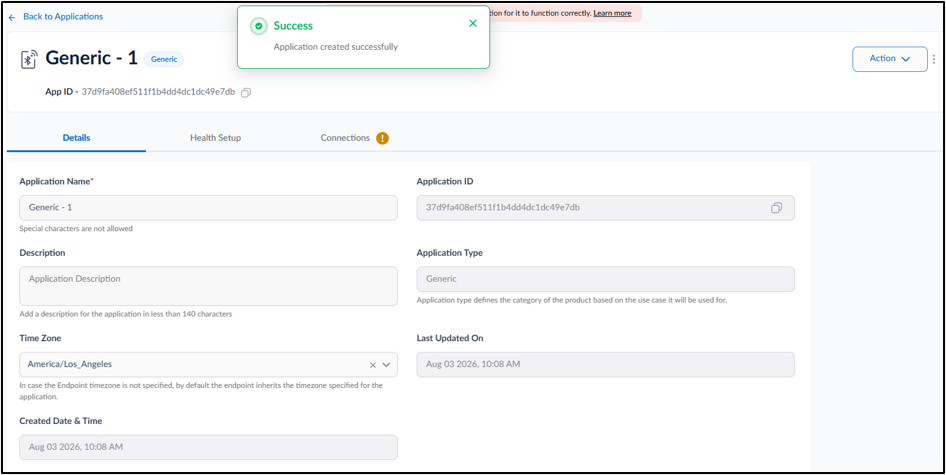Click the Generic tag badge beside title
Image resolution: width=946 pixels, height=475 pixels.
[163, 59]
